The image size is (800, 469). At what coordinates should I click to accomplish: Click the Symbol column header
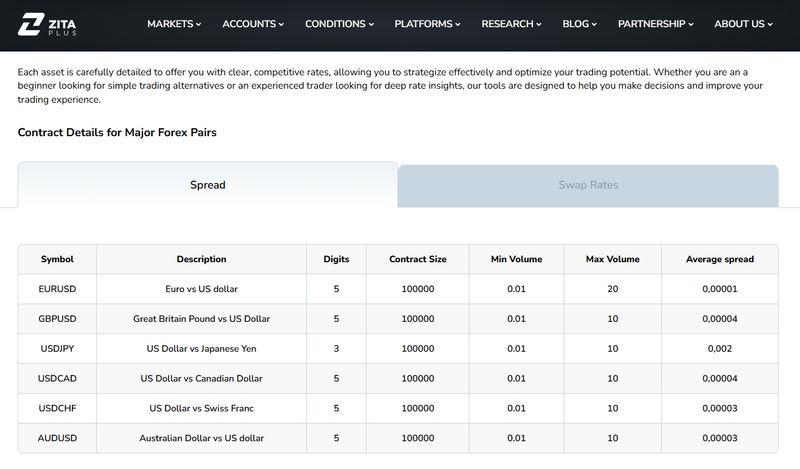[57, 259]
